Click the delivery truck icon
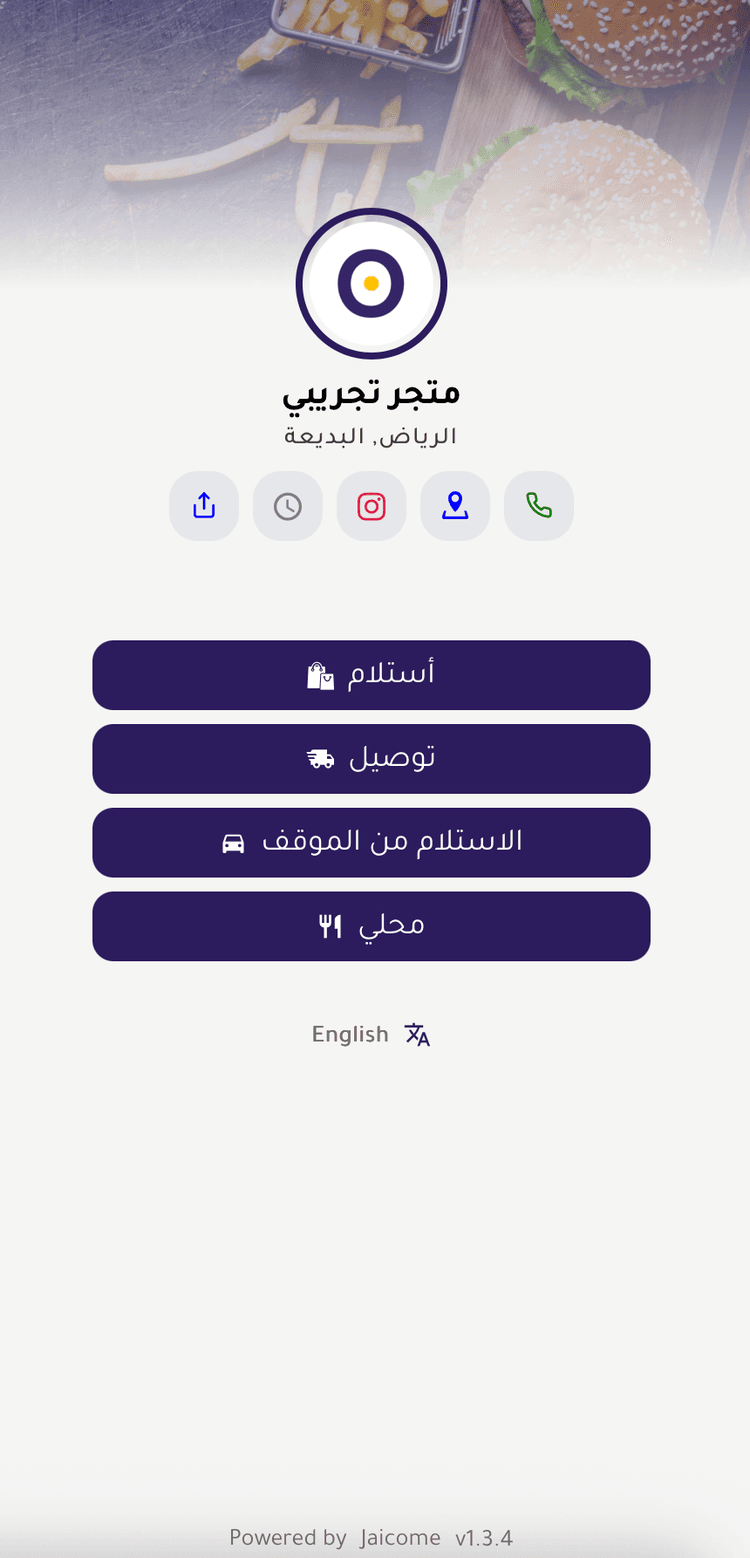Screen dimensions: 750x1558 click(x=320, y=760)
